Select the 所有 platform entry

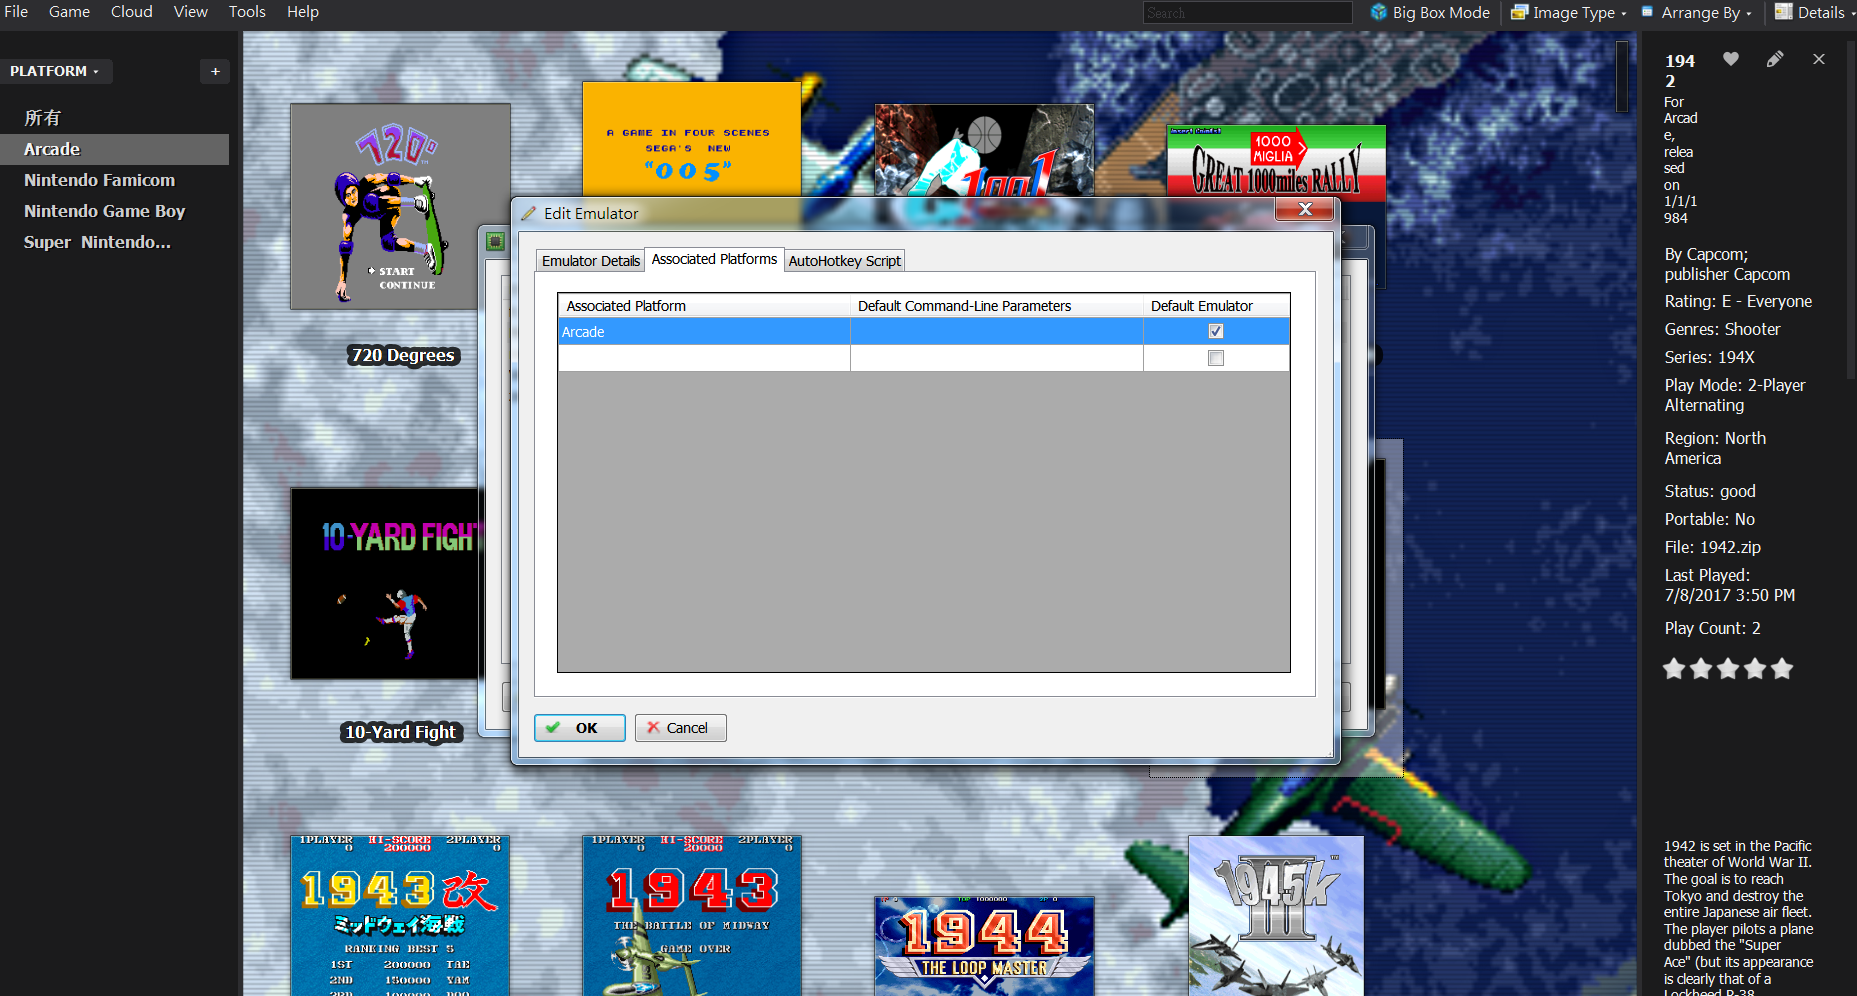click(43, 118)
